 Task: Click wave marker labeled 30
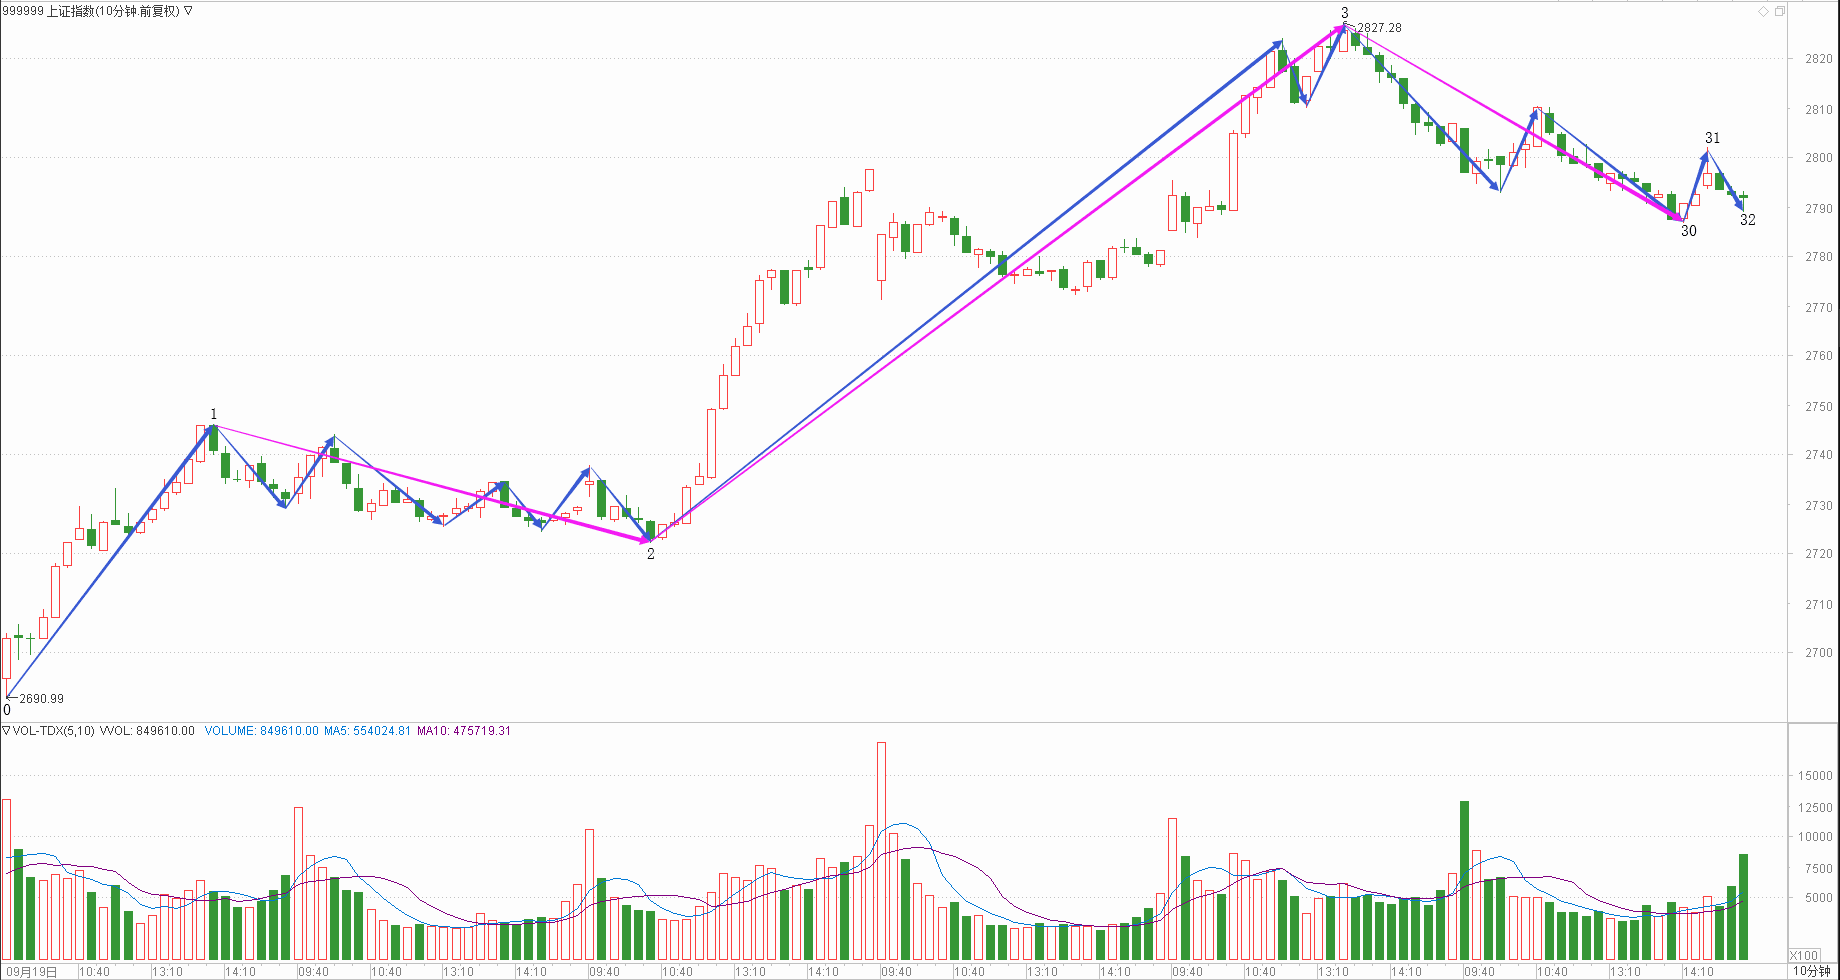1688,231
